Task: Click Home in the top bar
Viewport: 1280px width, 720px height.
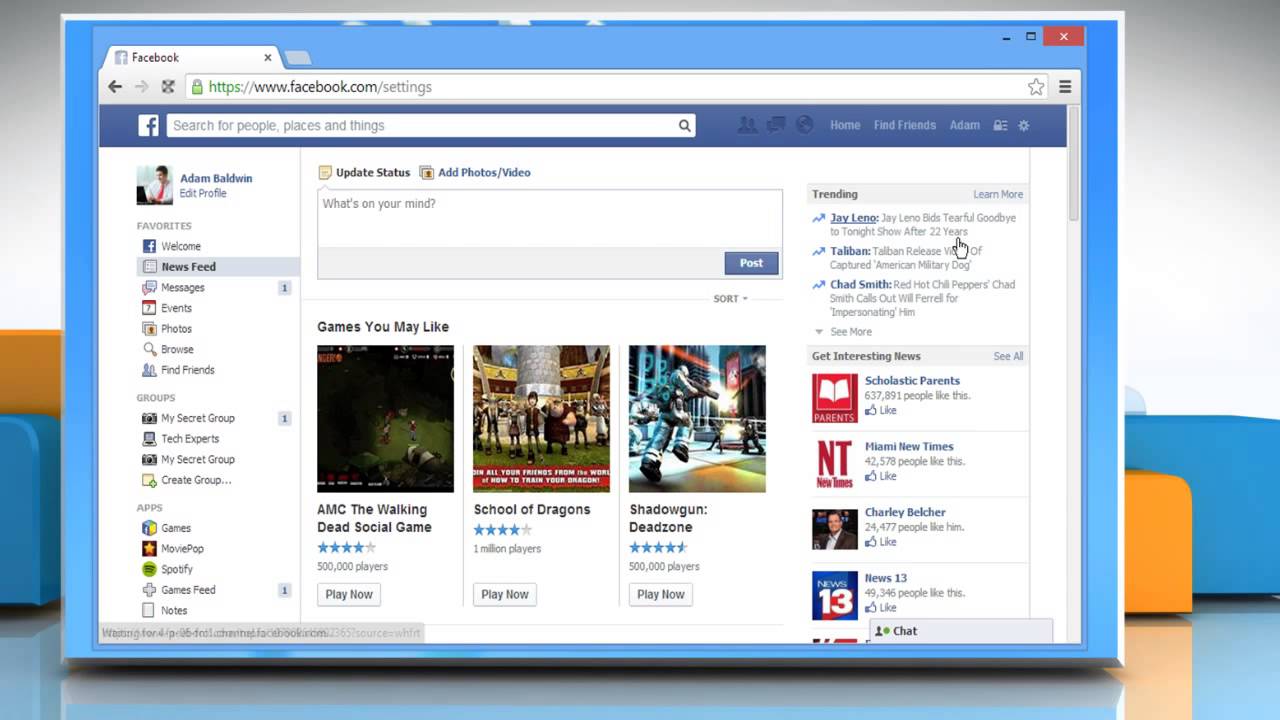Action: (845, 125)
